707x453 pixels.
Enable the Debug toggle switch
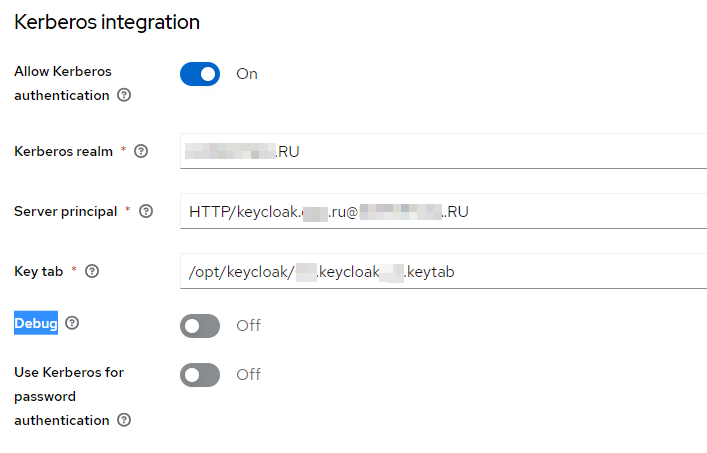[200, 325]
